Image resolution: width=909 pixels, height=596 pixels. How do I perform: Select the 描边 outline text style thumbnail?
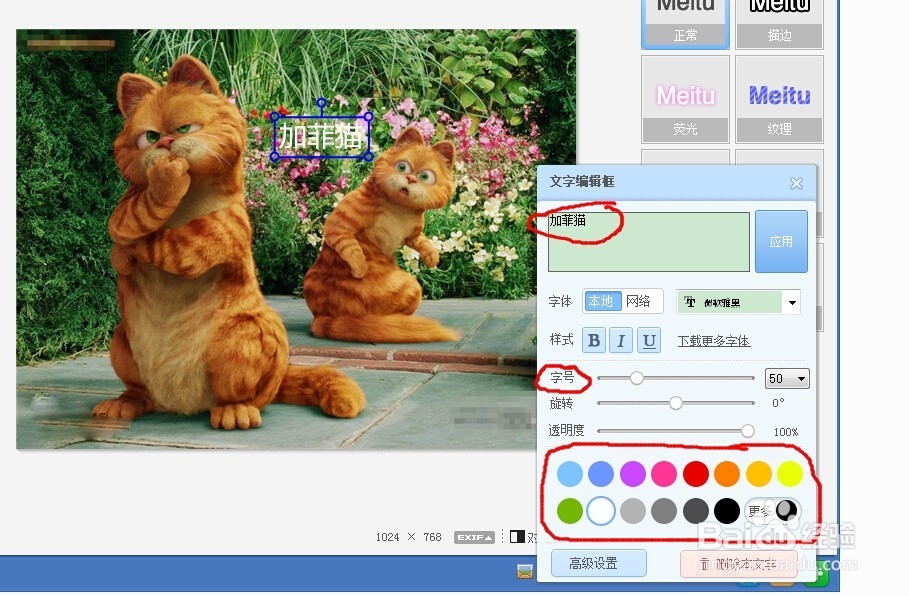pyautogui.click(x=779, y=22)
